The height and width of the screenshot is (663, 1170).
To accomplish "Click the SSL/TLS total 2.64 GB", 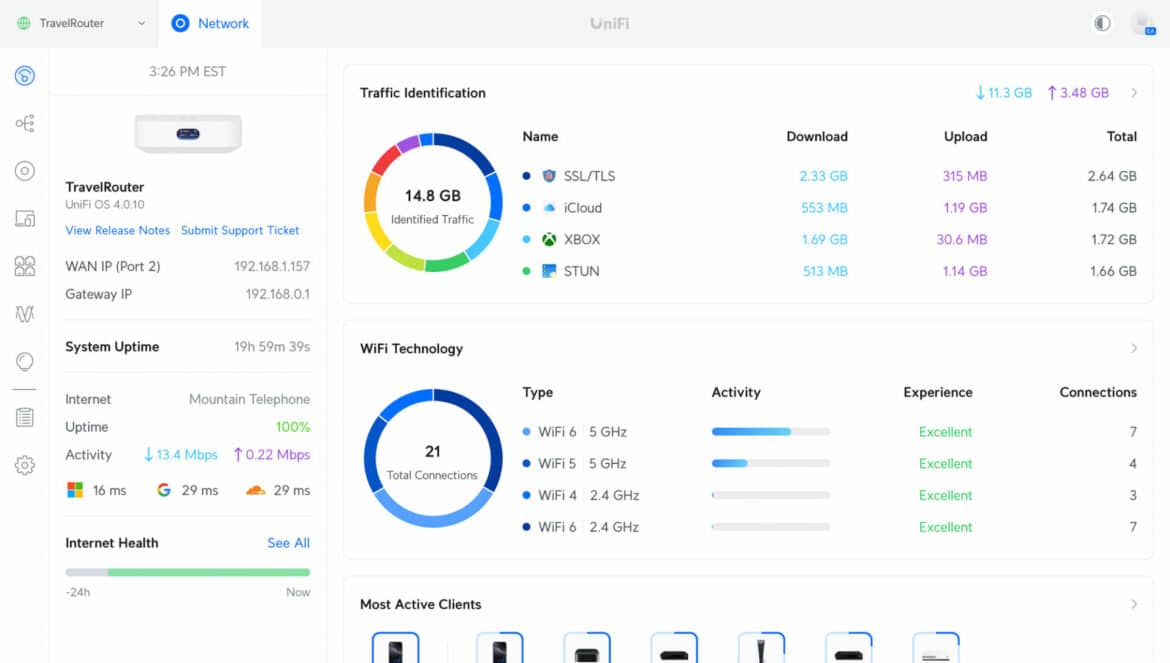I will pyautogui.click(x=1112, y=176).
